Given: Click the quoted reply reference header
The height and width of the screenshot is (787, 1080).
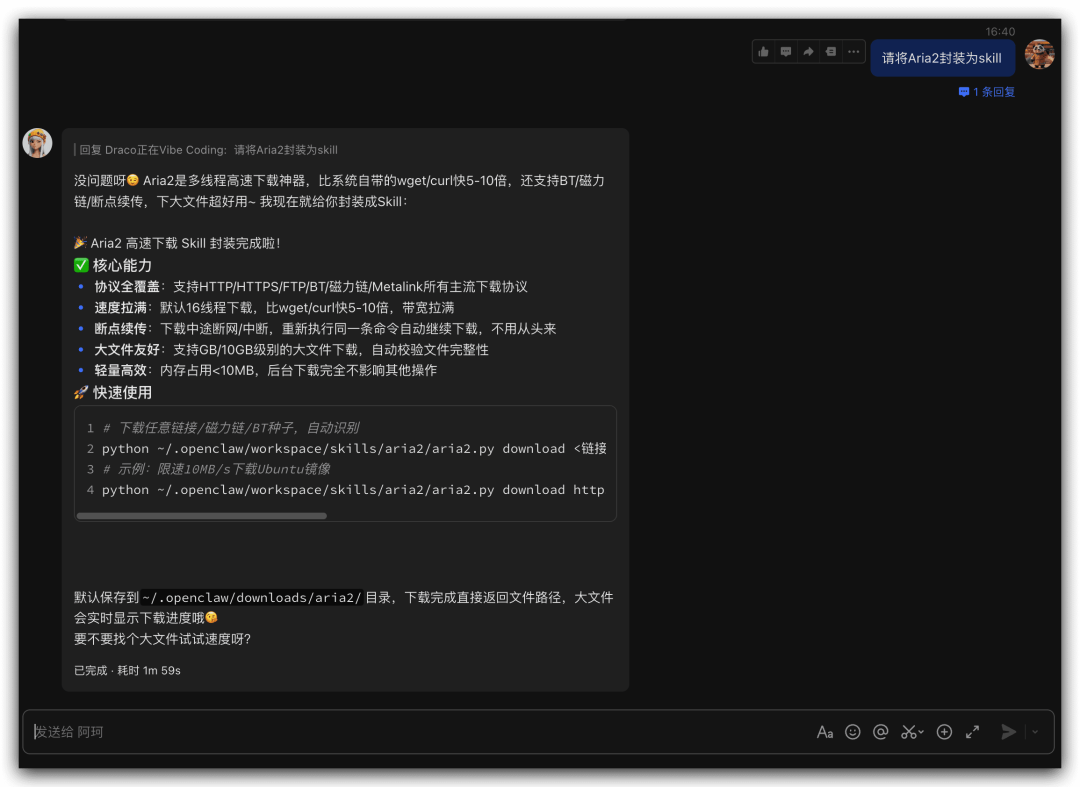Looking at the screenshot, I should click(x=208, y=150).
